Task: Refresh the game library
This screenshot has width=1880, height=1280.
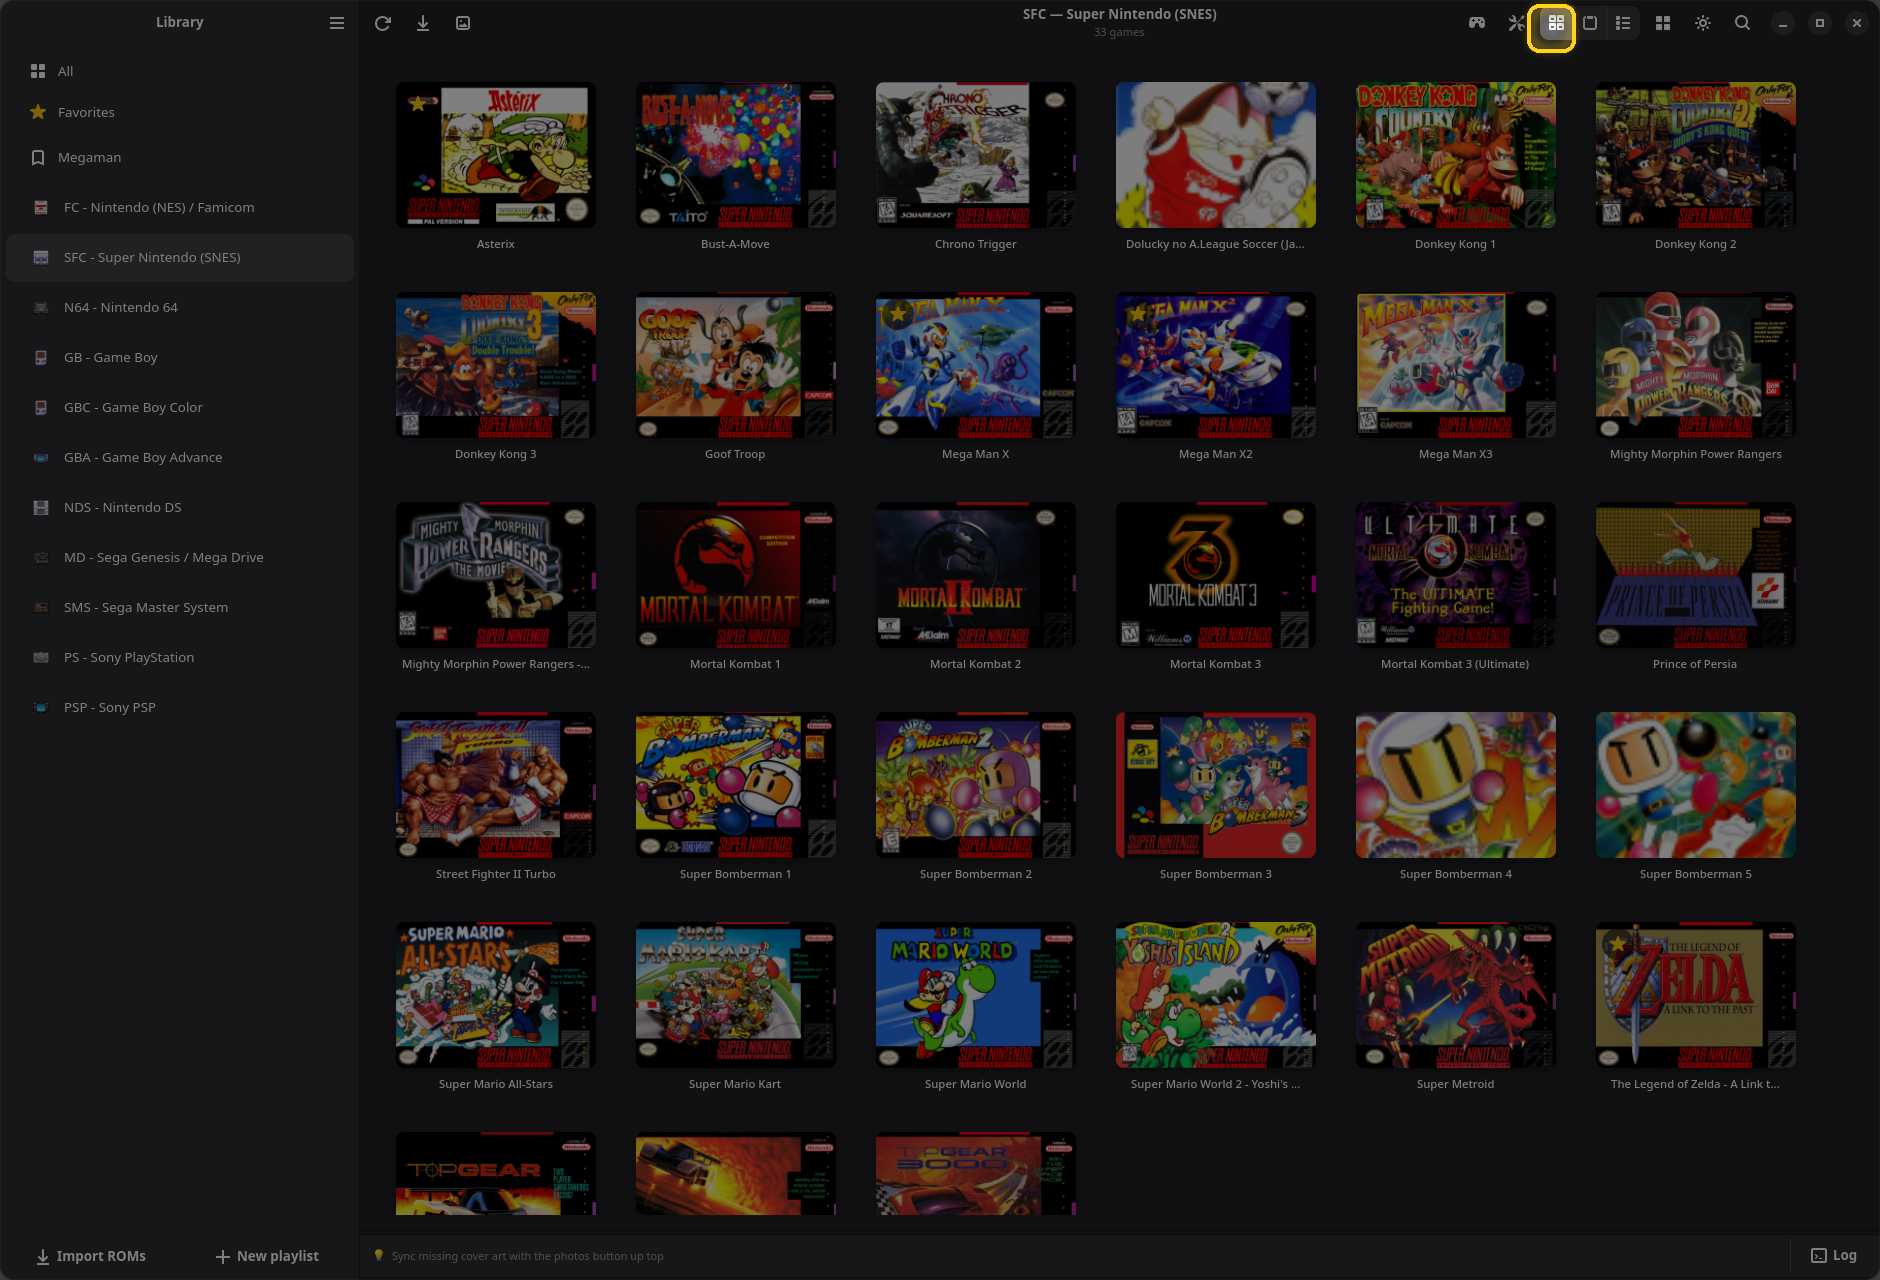Action: (383, 23)
